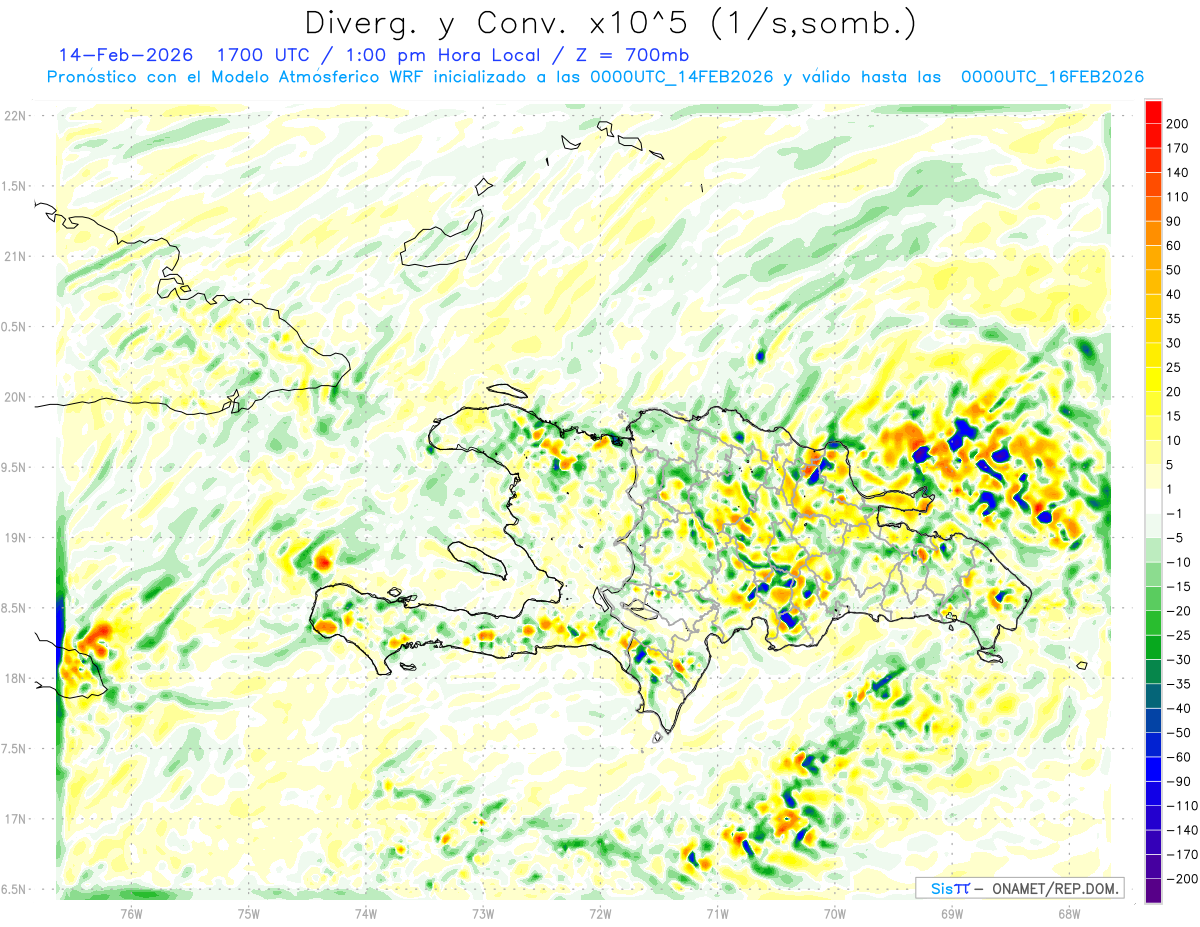1200x927 pixels.
Task: Click the 'ONAMET/REP.DOM.' credit label
Action: (x=1055, y=888)
